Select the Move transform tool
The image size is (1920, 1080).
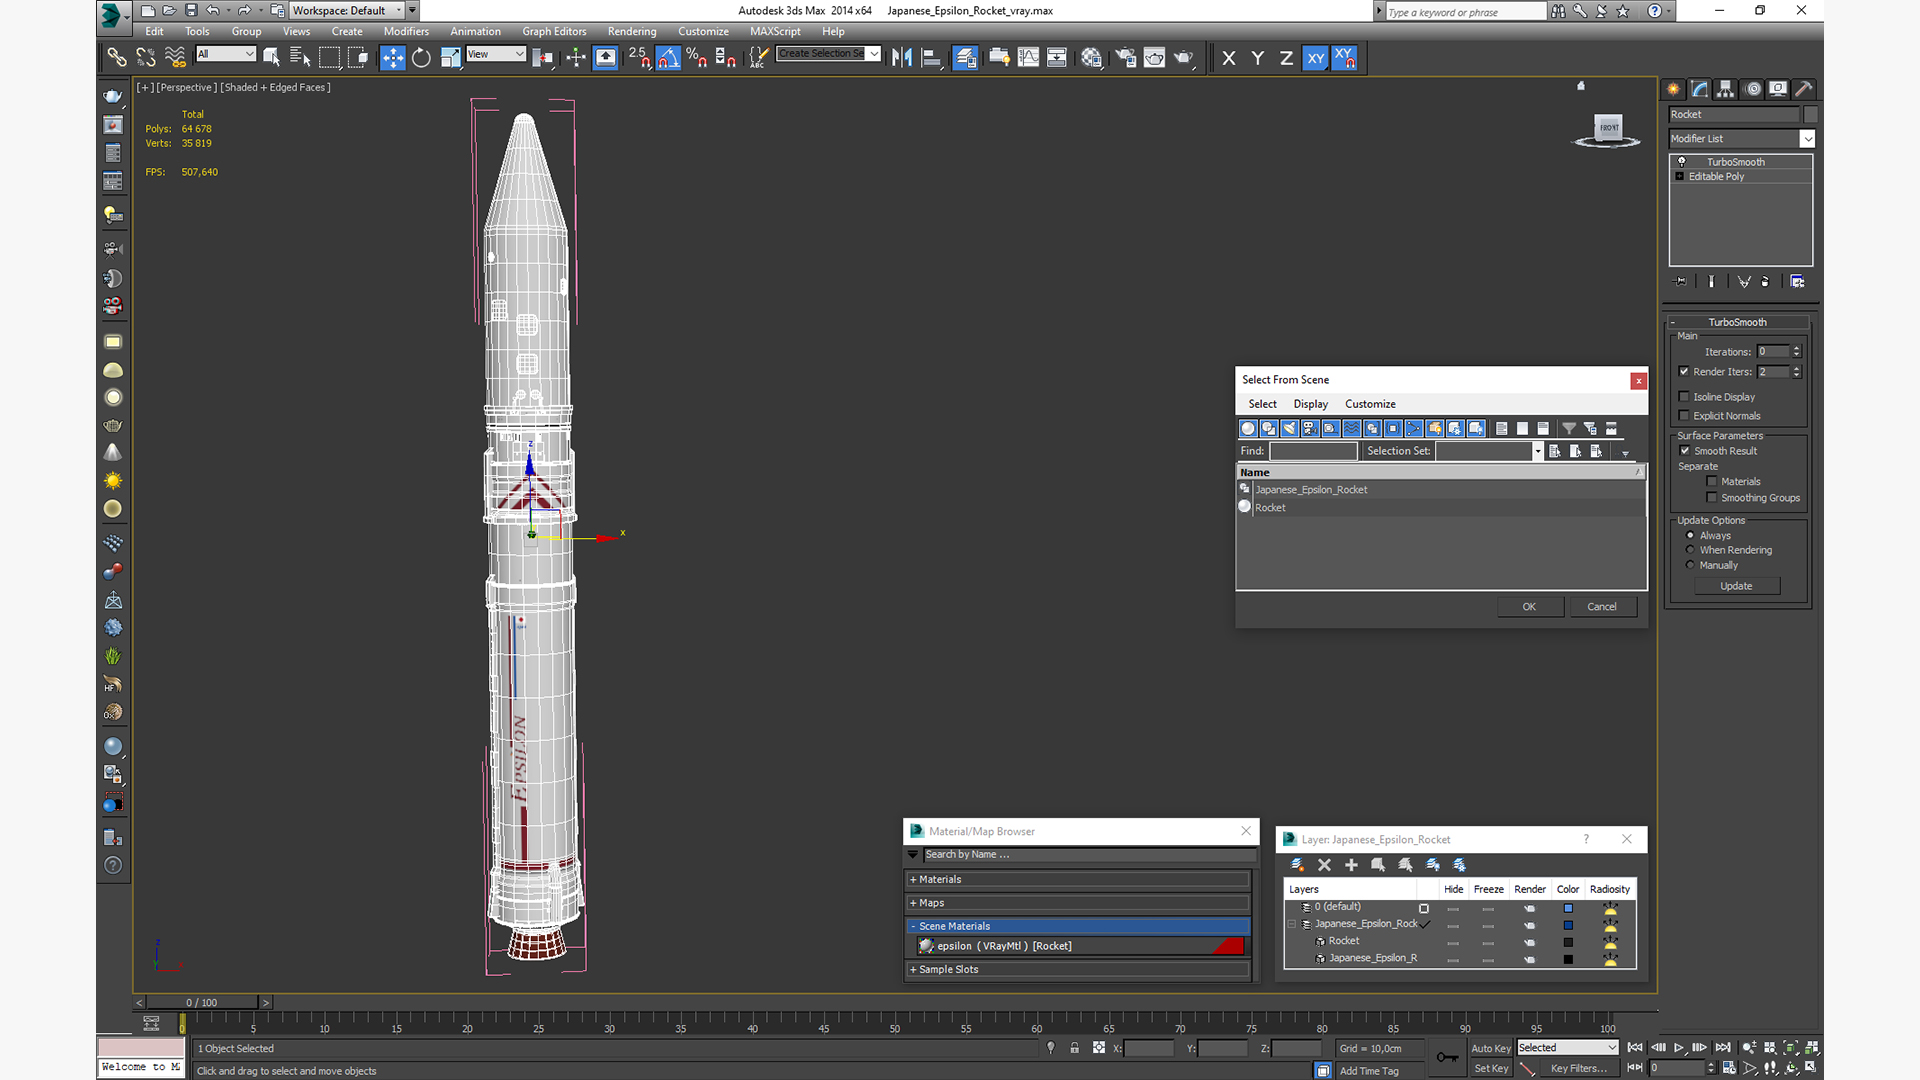(392, 58)
